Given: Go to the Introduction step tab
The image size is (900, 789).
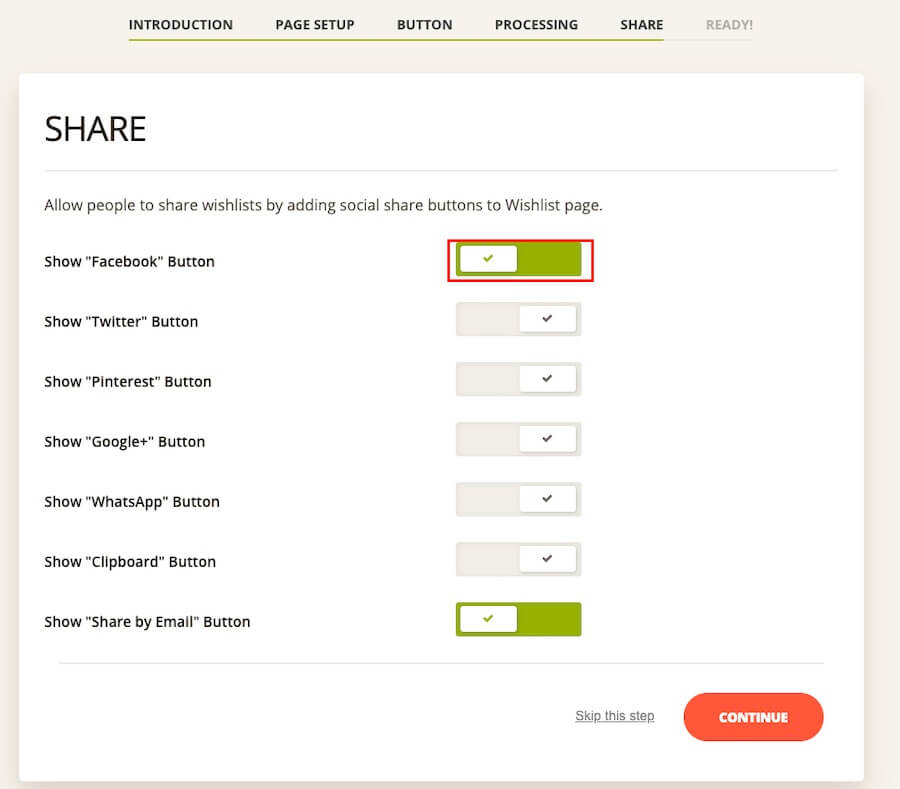Looking at the screenshot, I should tap(180, 24).
